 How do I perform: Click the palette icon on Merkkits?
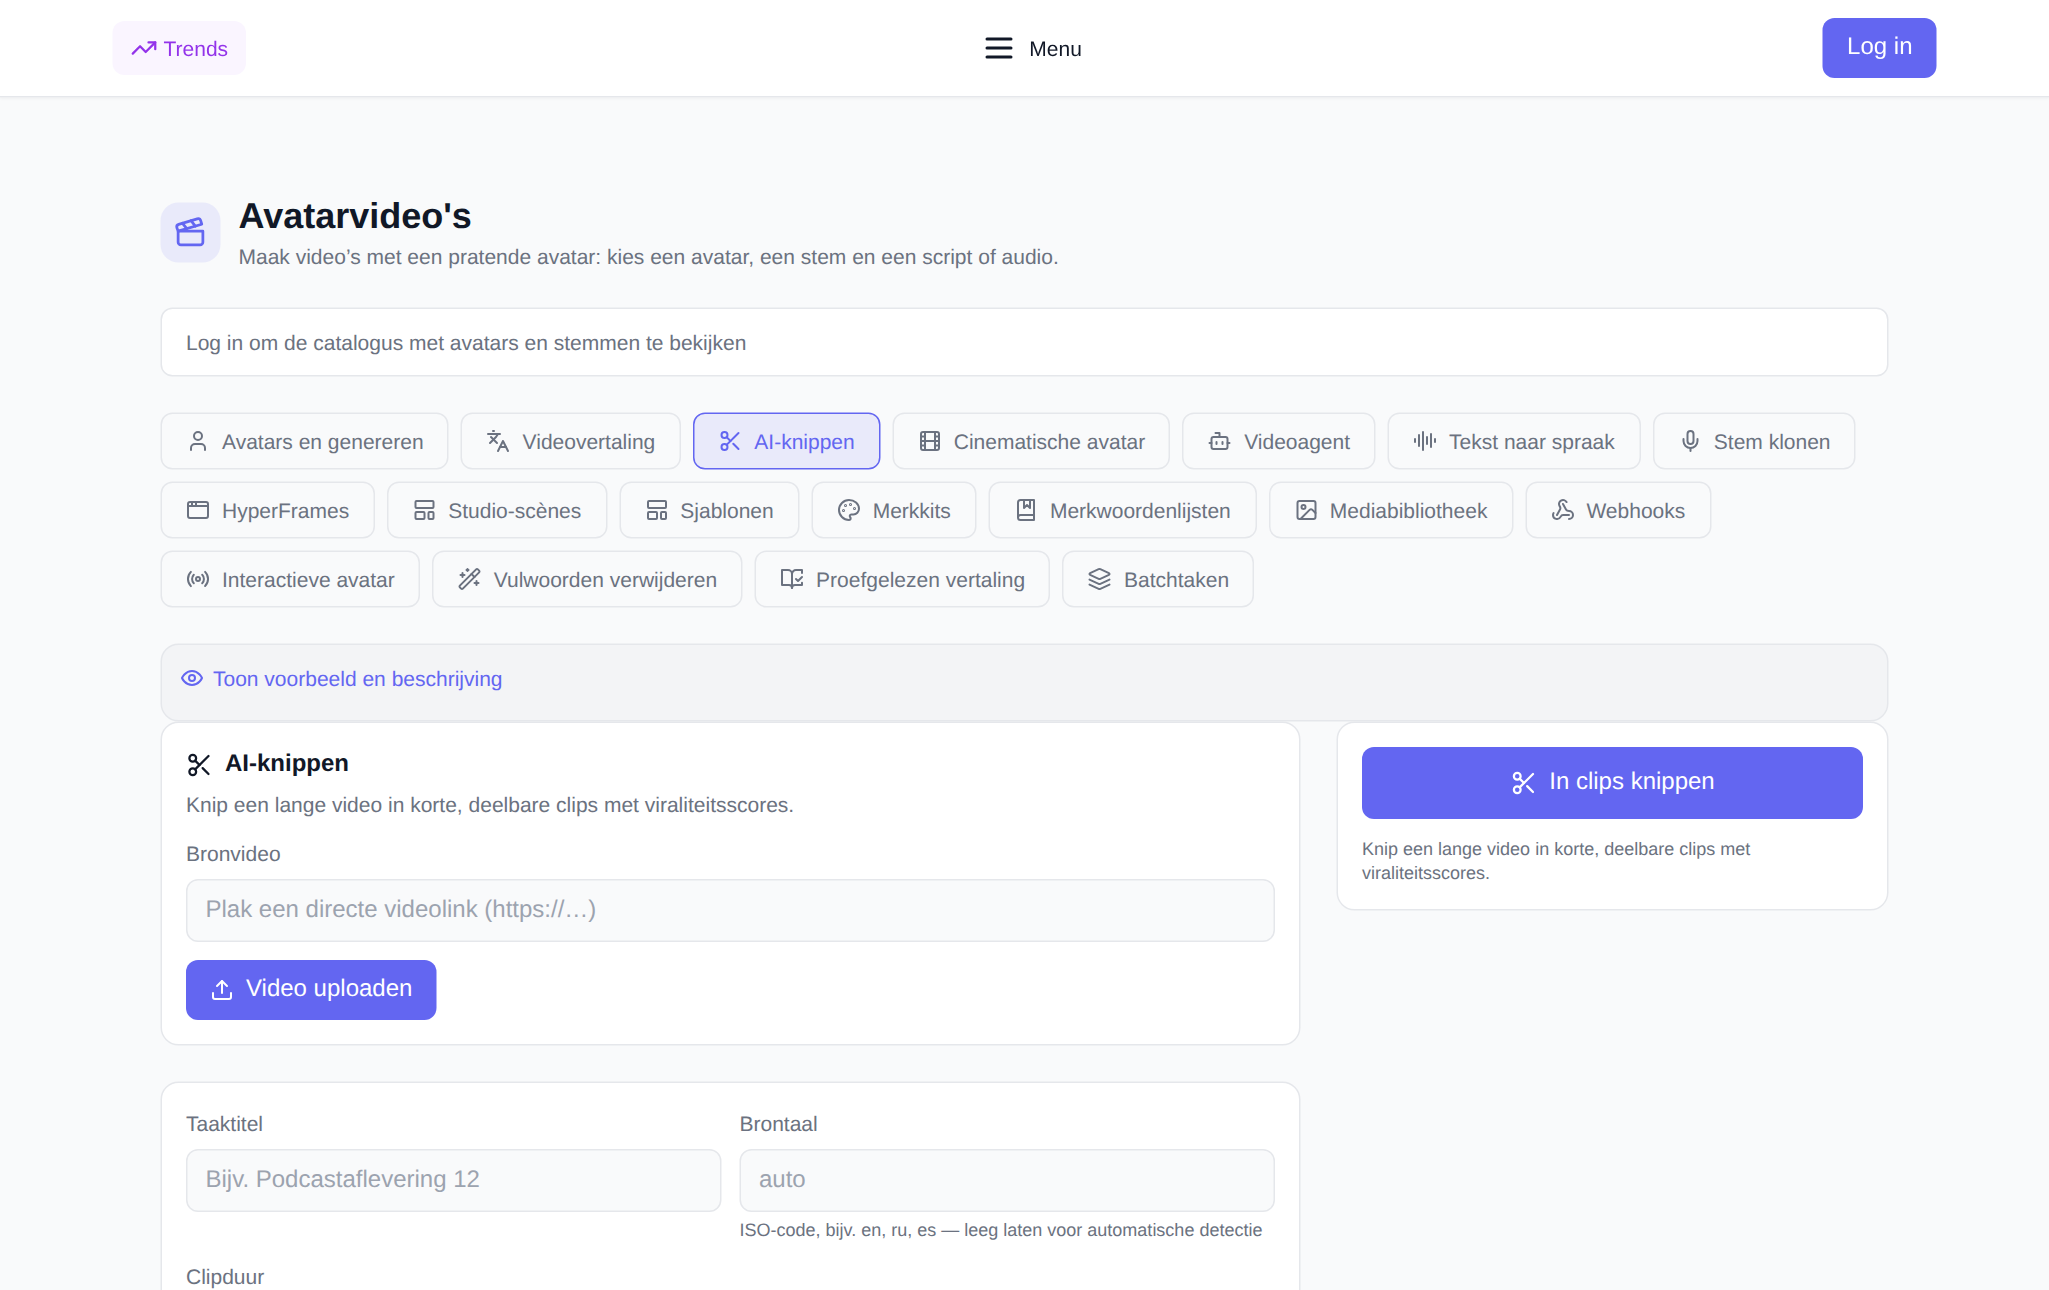[848, 510]
